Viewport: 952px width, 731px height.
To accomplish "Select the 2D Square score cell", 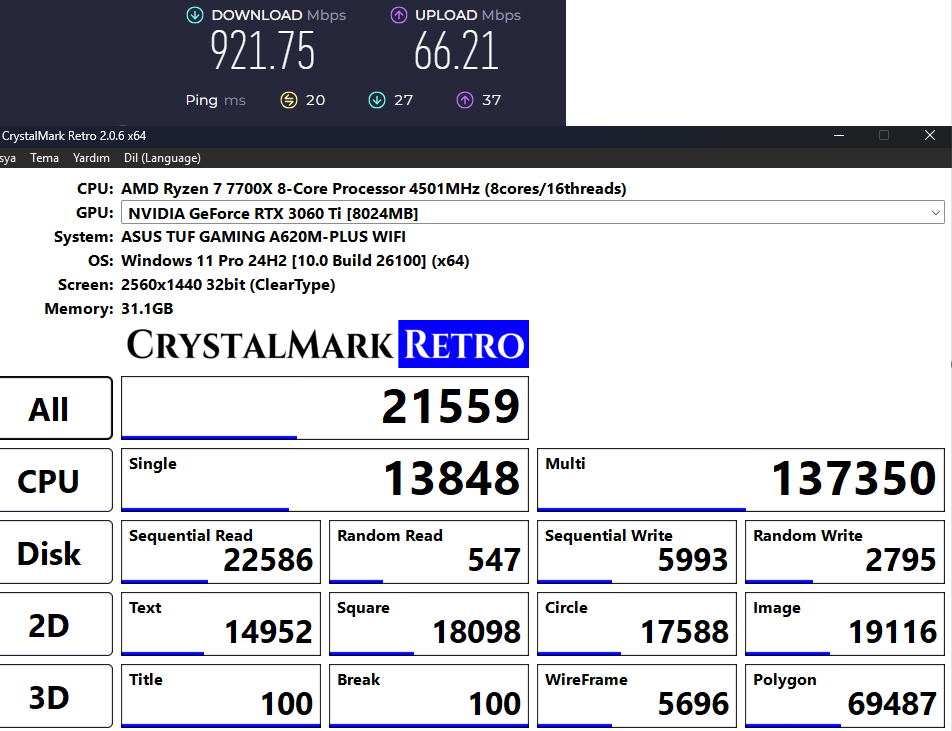I will click(429, 625).
